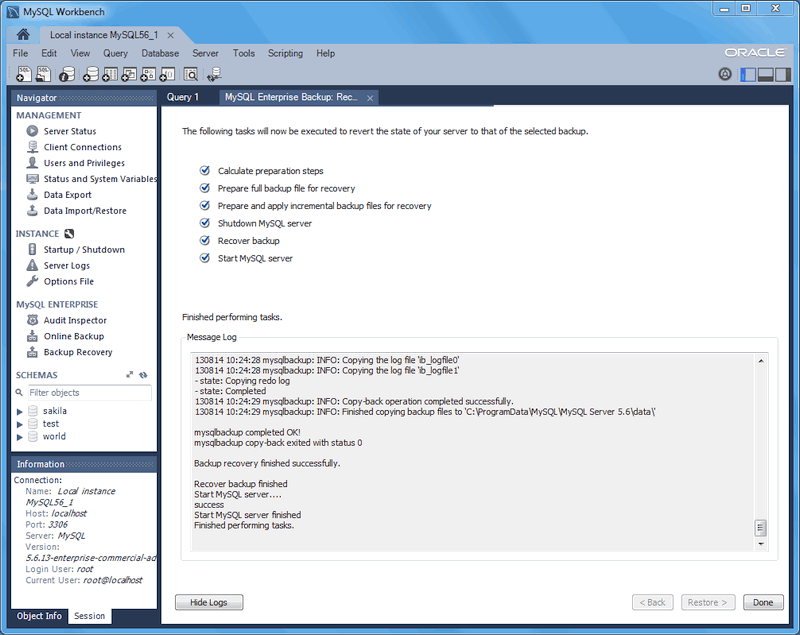Open the View menu
This screenshot has height=635, width=800.
80,53
